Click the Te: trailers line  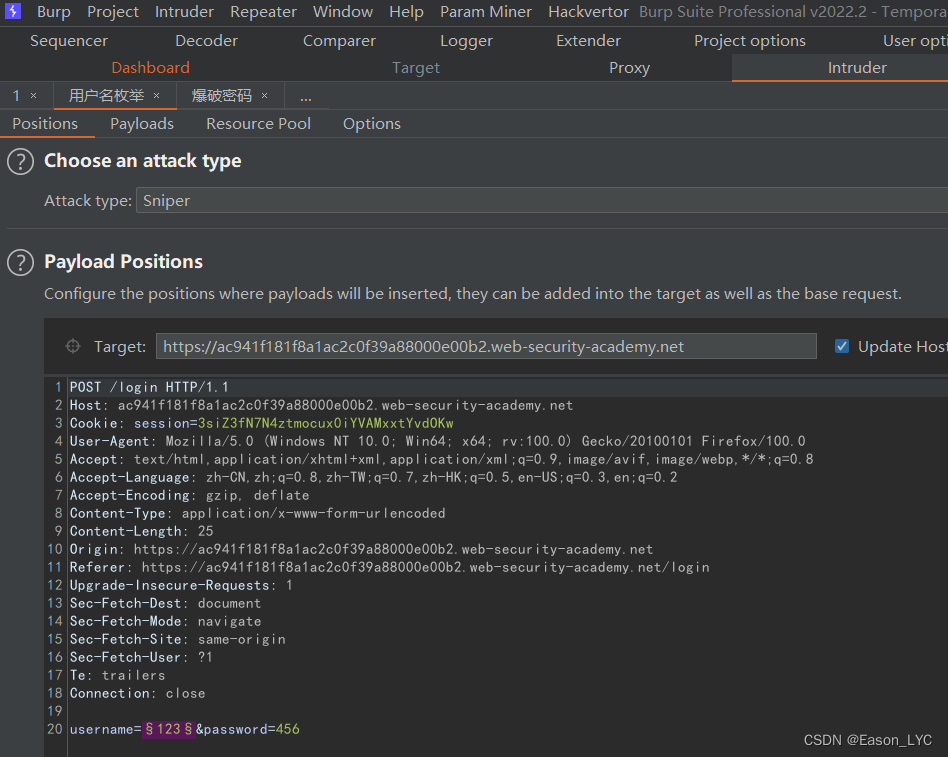[117, 675]
